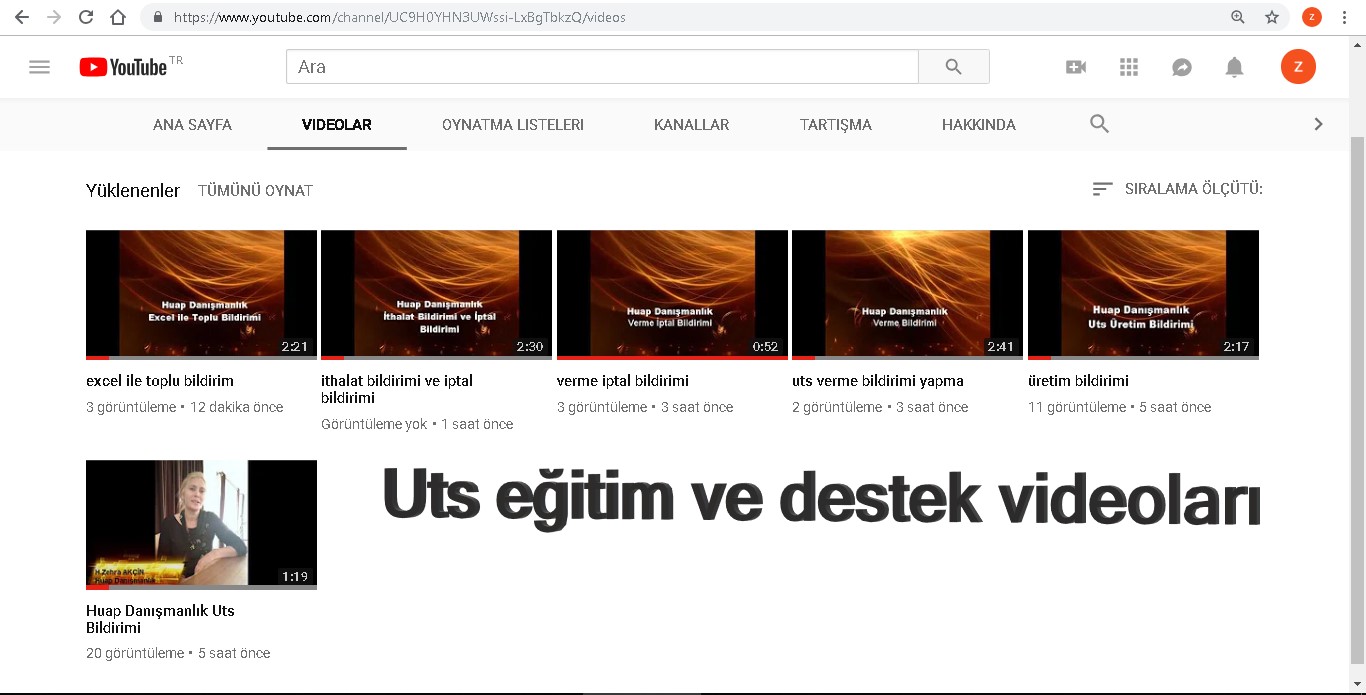The width and height of the screenshot is (1366, 695).
Task: Click the page vertical scrollbar
Action: [1357, 400]
